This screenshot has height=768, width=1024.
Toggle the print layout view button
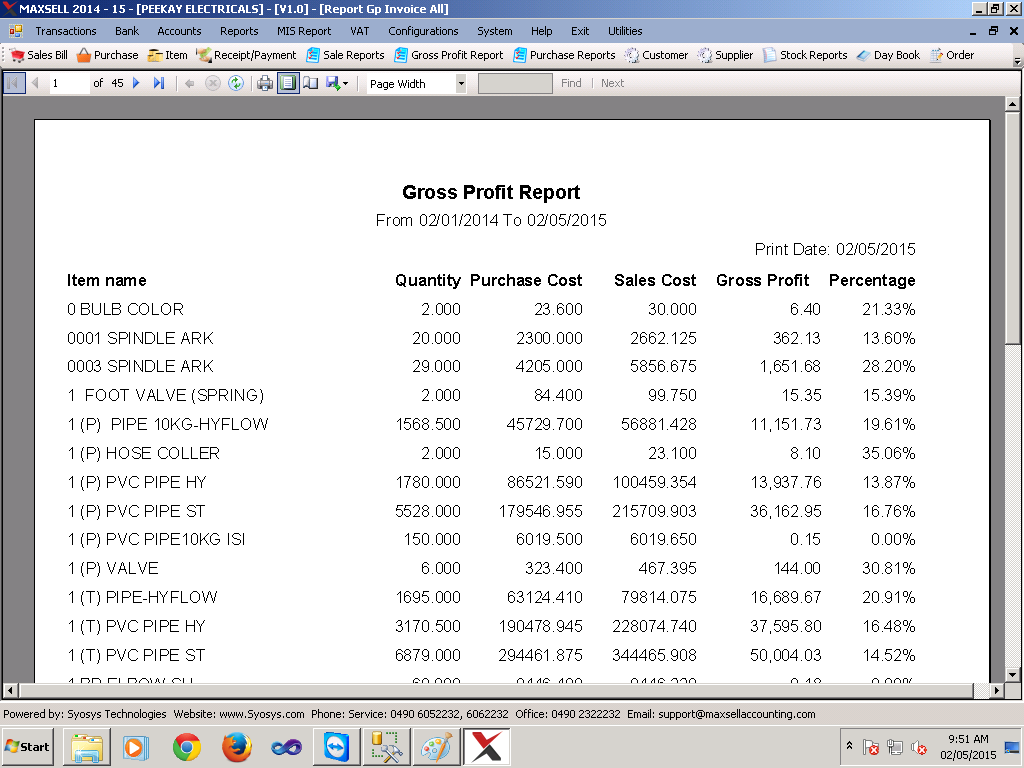tap(287, 83)
